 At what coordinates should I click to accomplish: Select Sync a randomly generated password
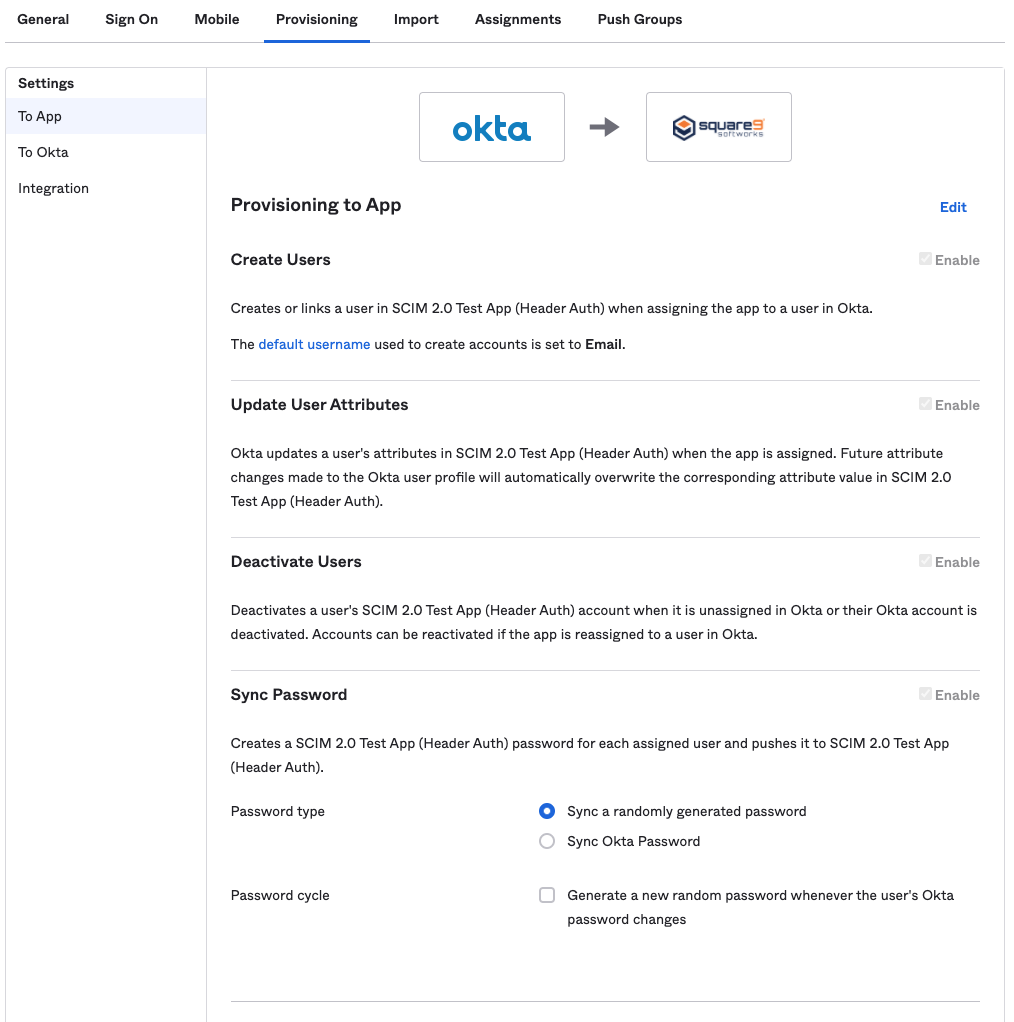pyautogui.click(x=547, y=811)
